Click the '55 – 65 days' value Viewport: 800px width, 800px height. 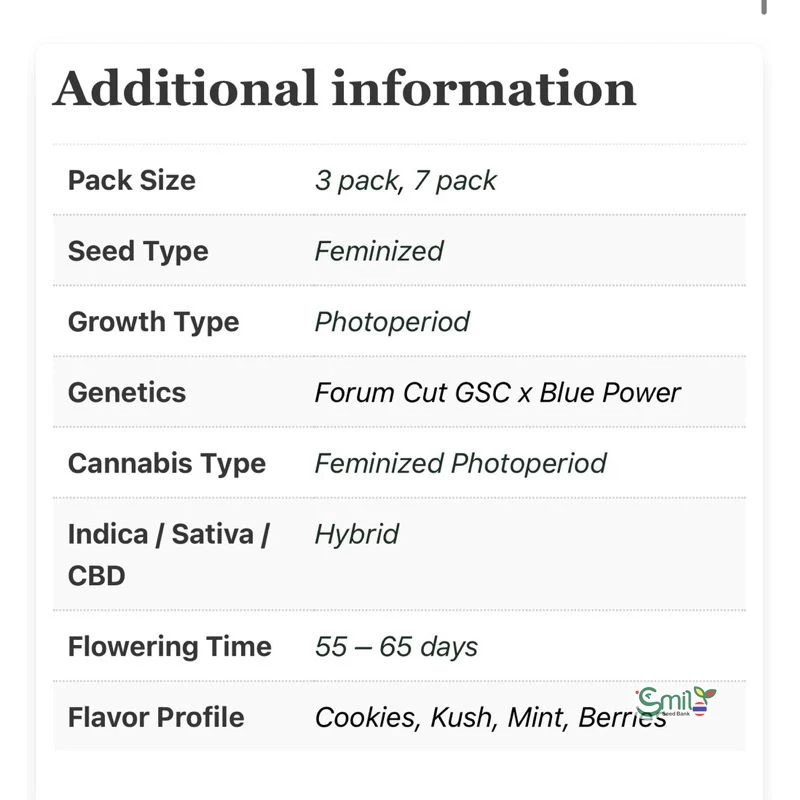(x=396, y=646)
